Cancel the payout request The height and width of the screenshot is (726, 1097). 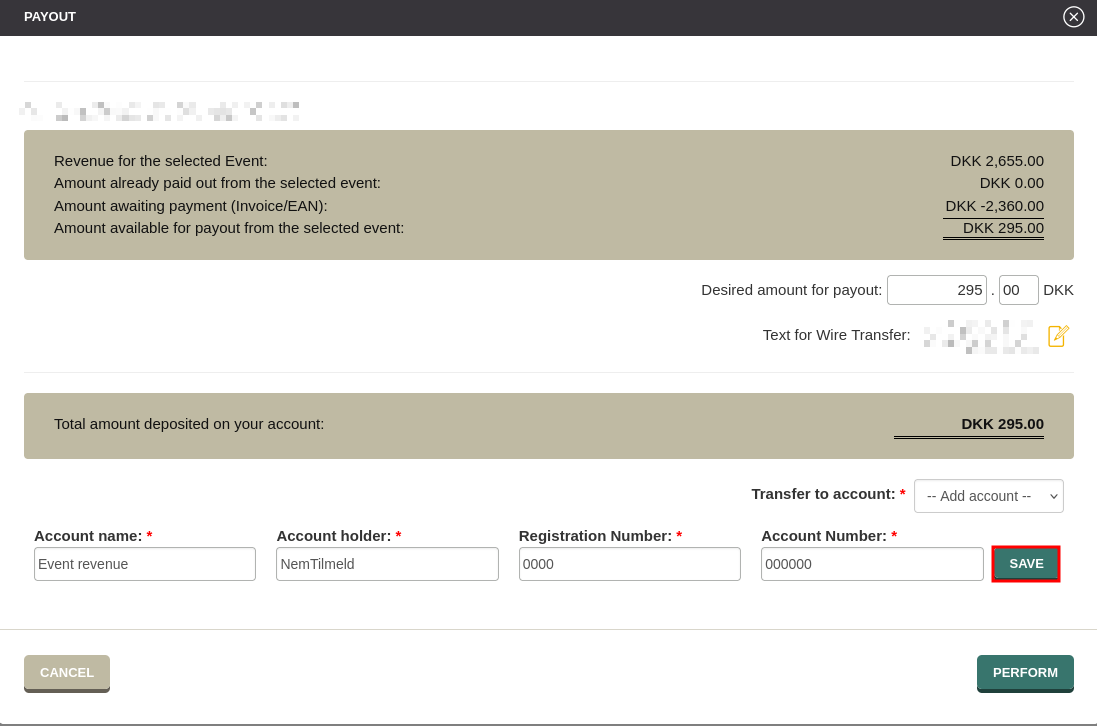pyautogui.click(x=67, y=673)
